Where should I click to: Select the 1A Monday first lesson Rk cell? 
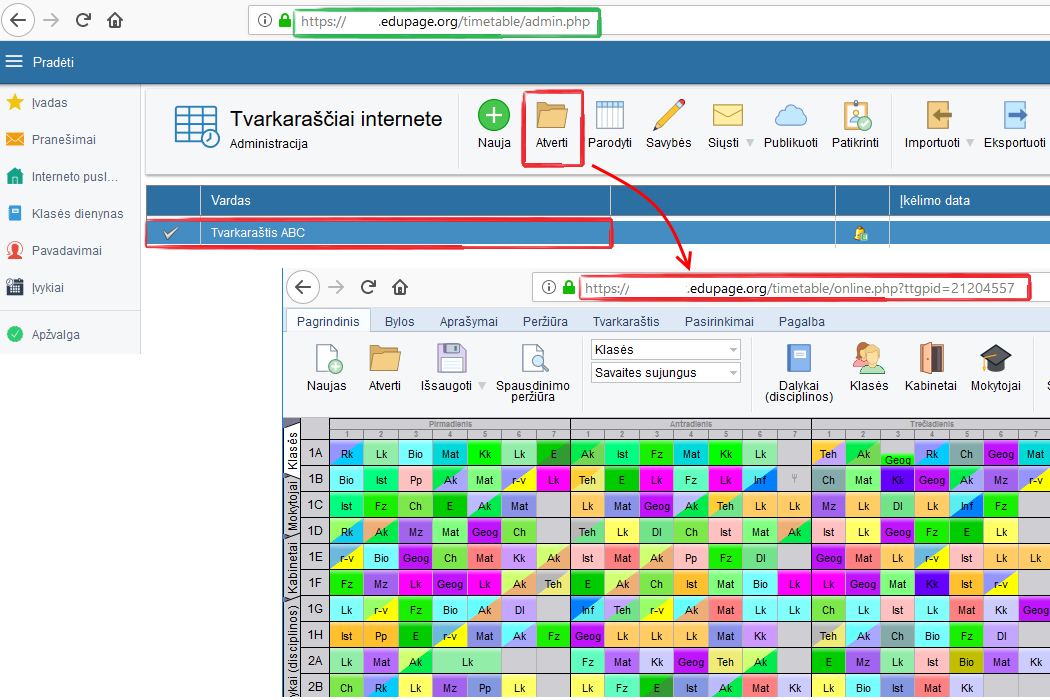click(346, 454)
